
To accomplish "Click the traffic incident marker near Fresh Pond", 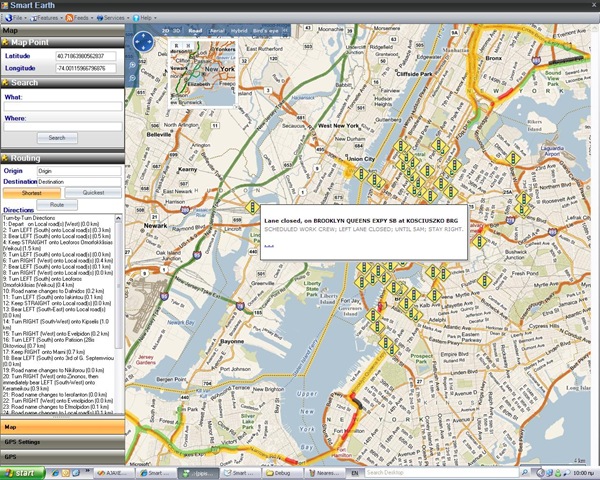I will (x=484, y=281).
